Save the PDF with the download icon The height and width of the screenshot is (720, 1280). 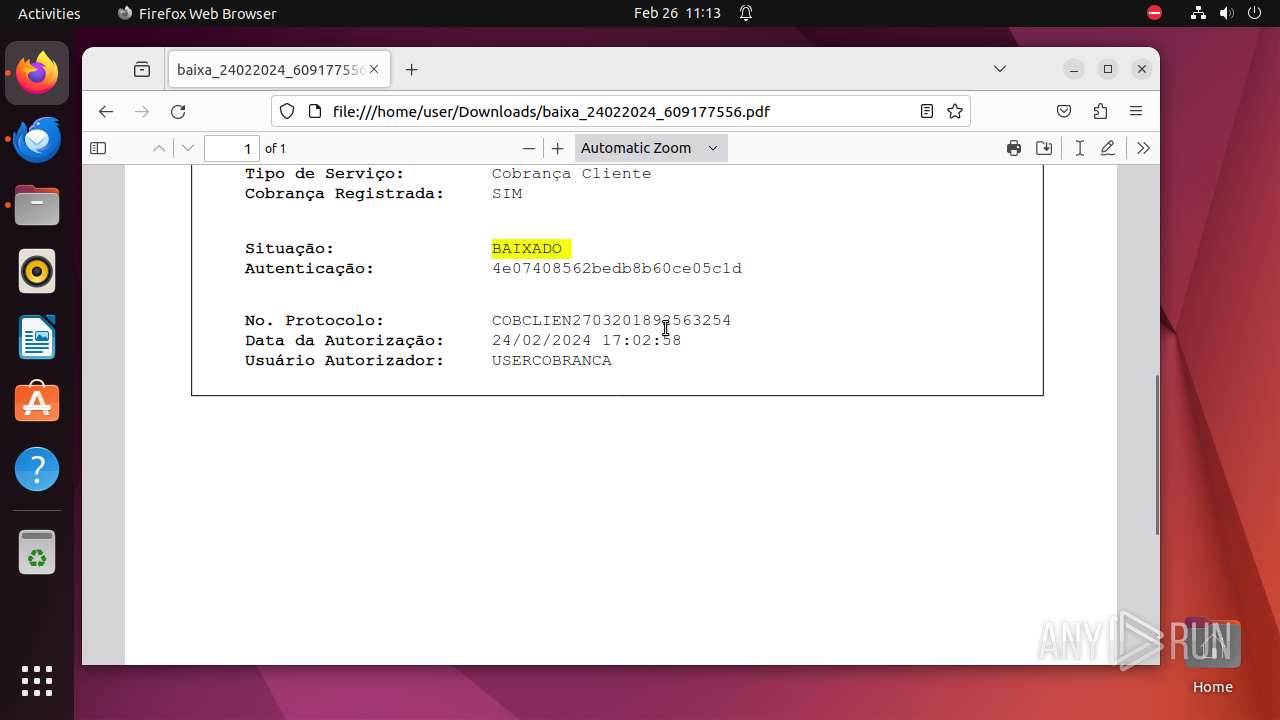(x=1044, y=148)
